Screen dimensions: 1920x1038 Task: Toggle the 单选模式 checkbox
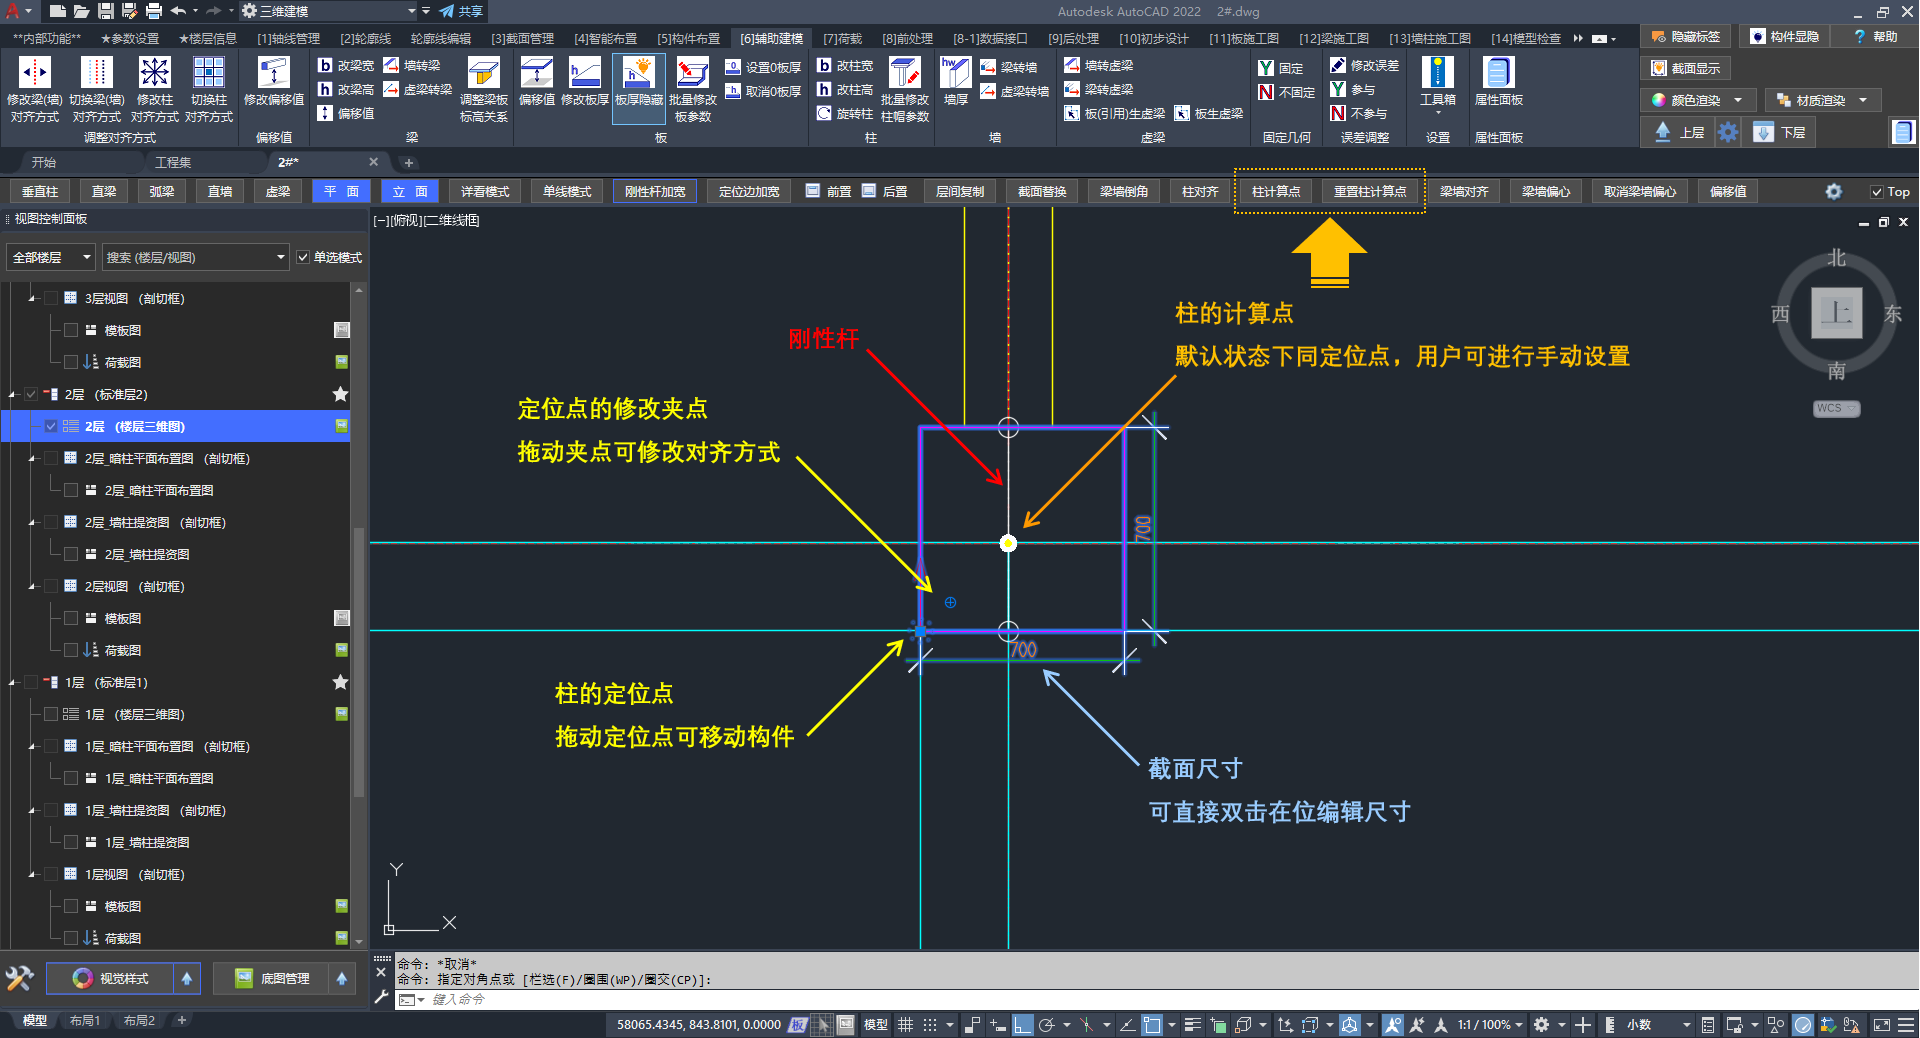(303, 258)
